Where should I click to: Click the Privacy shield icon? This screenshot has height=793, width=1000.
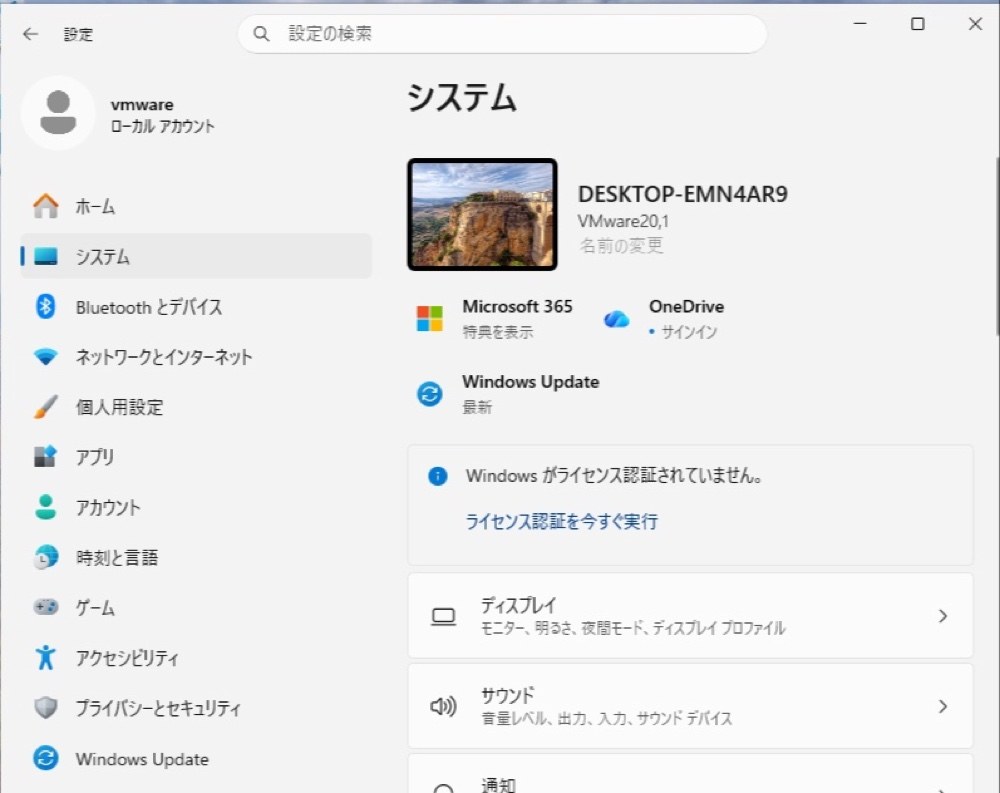pyautogui.click(x=45, y=708)
